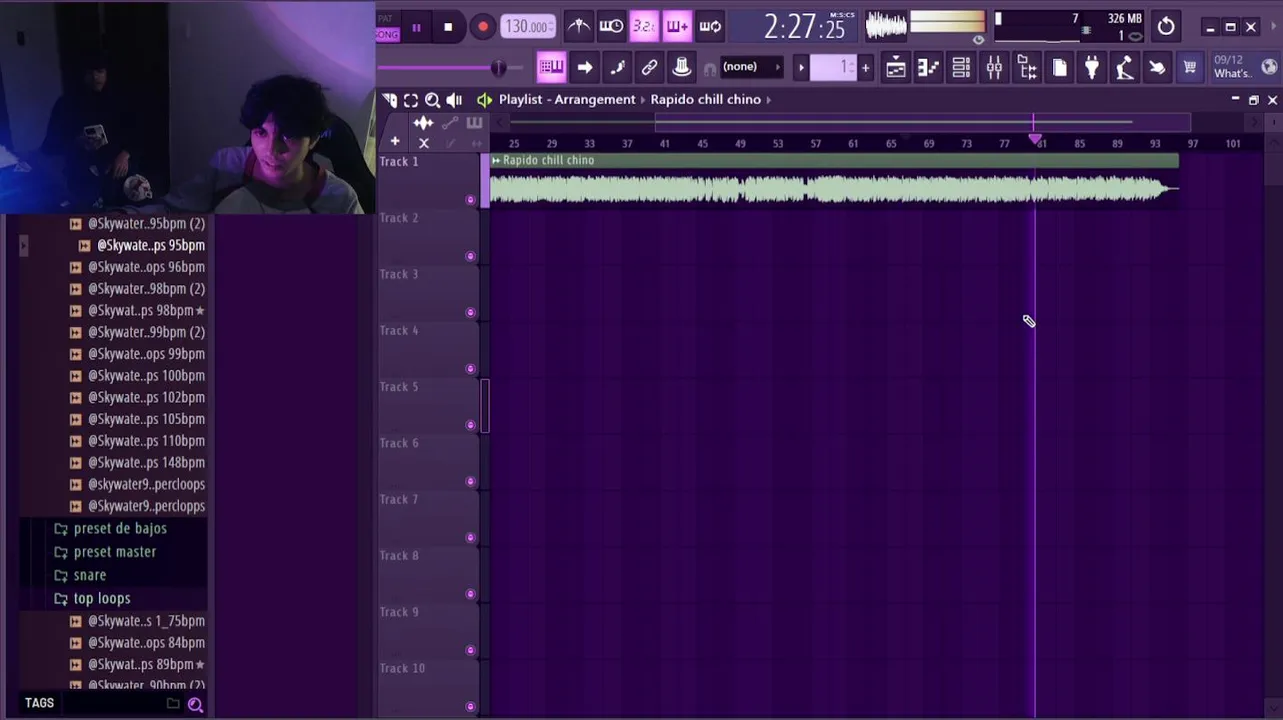
Task: Adjust the main horizontal slider knob
Action: (498, 67)
